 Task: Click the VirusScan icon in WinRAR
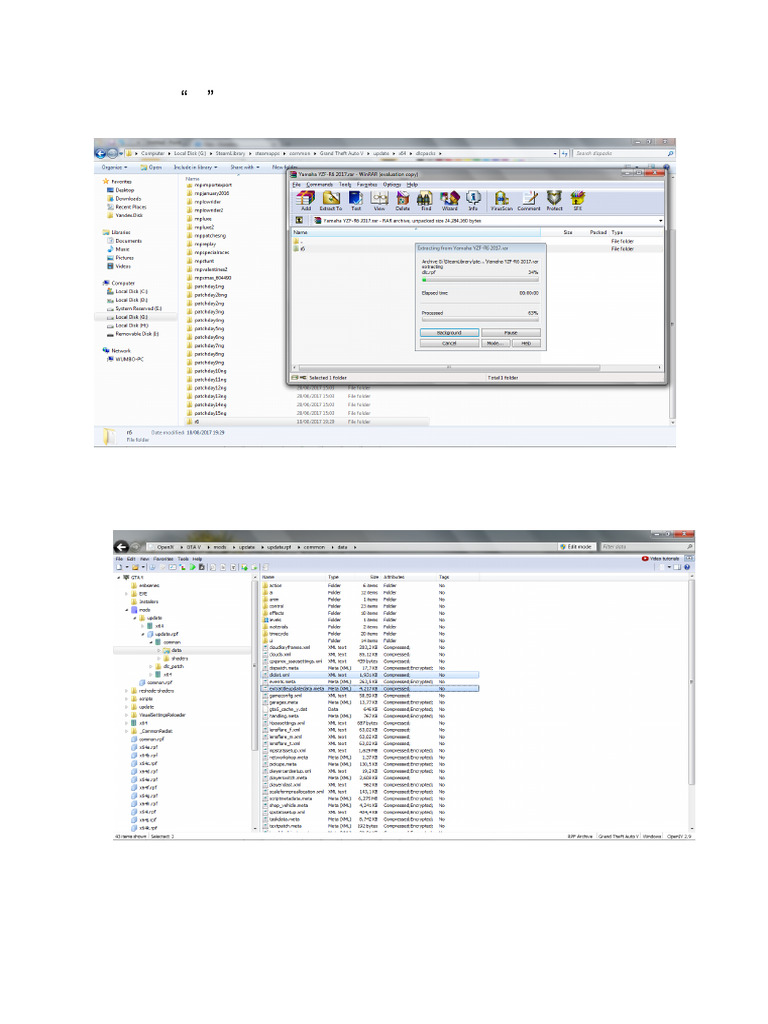point(502,200)
